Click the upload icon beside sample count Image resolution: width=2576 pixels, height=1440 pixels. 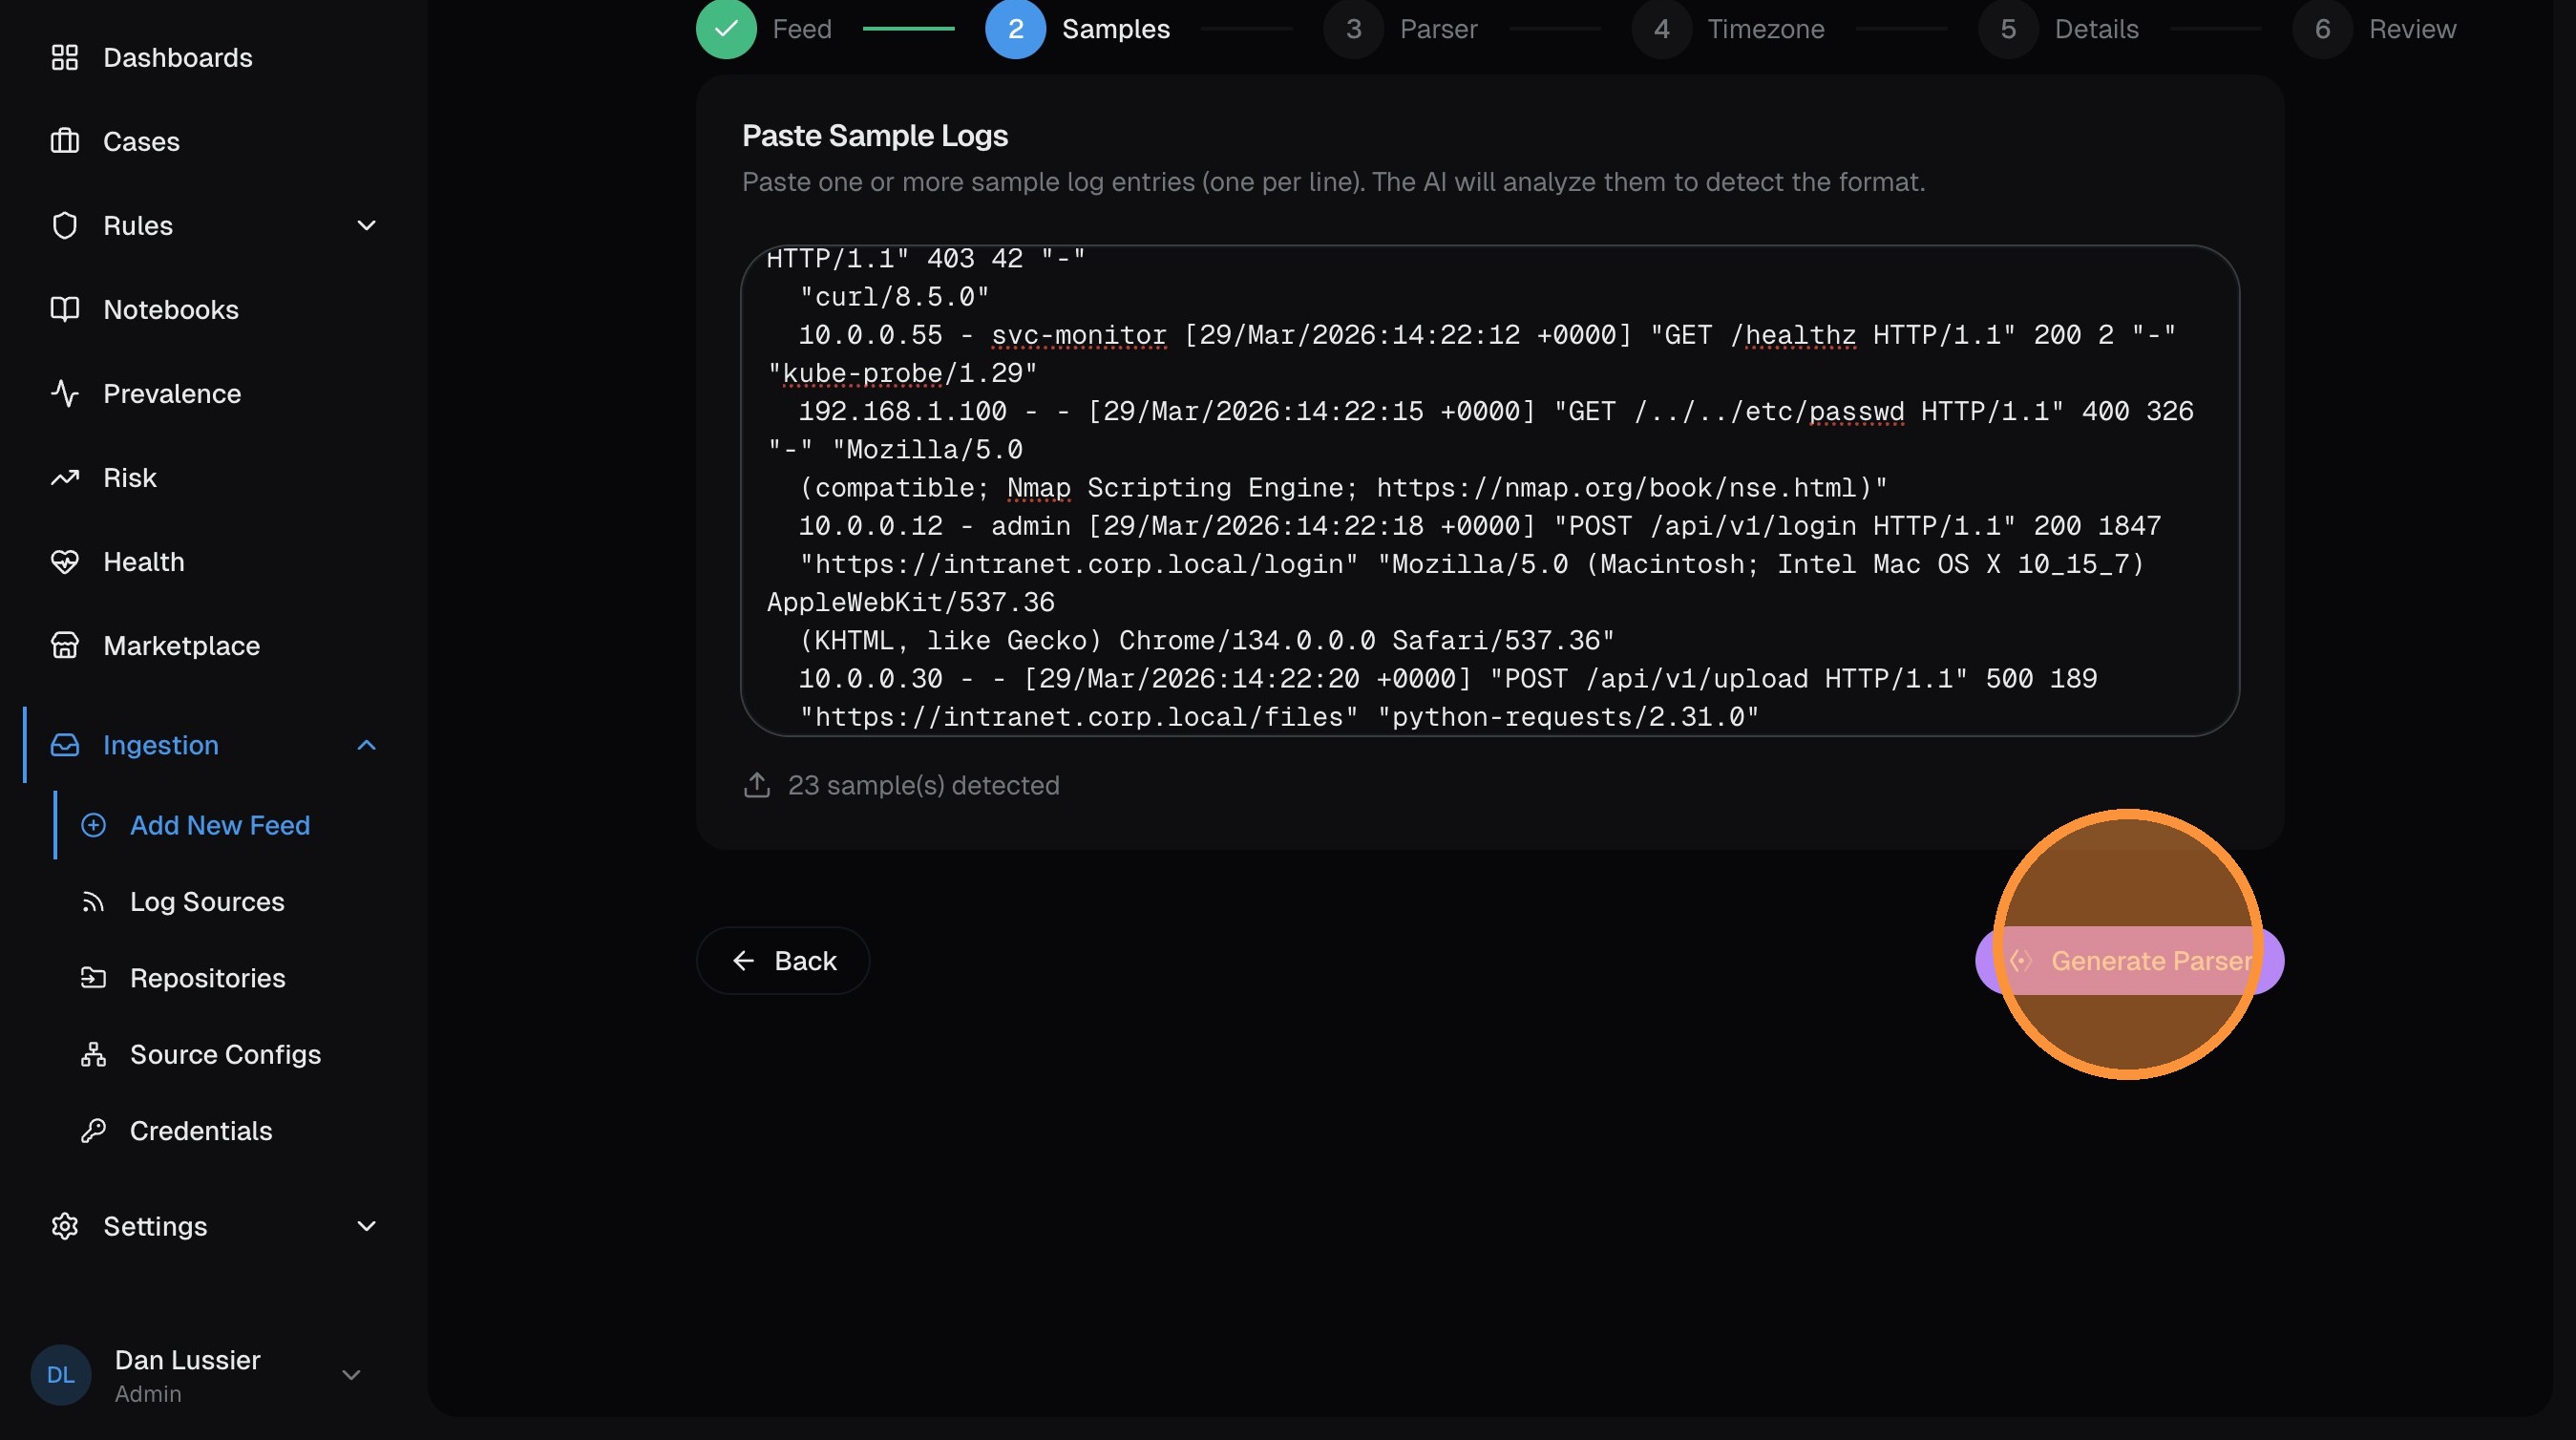coord(757,785)
